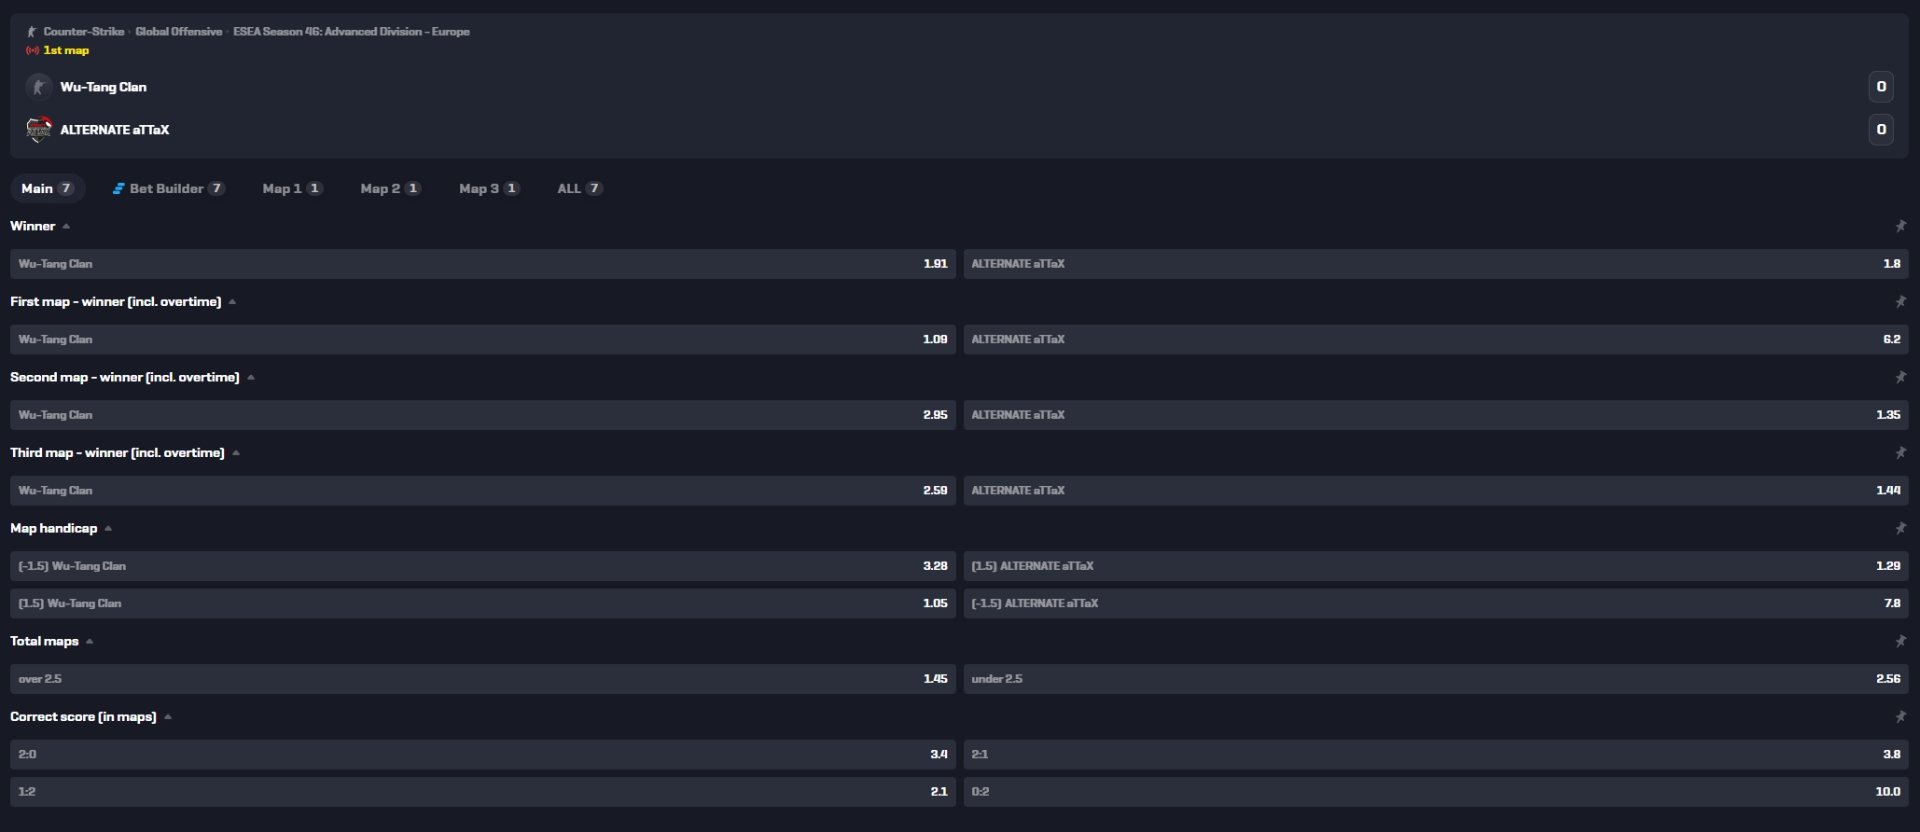Screen dimensions: 1920x832
Task: Collapse the Winner market section
Action: 66,227
